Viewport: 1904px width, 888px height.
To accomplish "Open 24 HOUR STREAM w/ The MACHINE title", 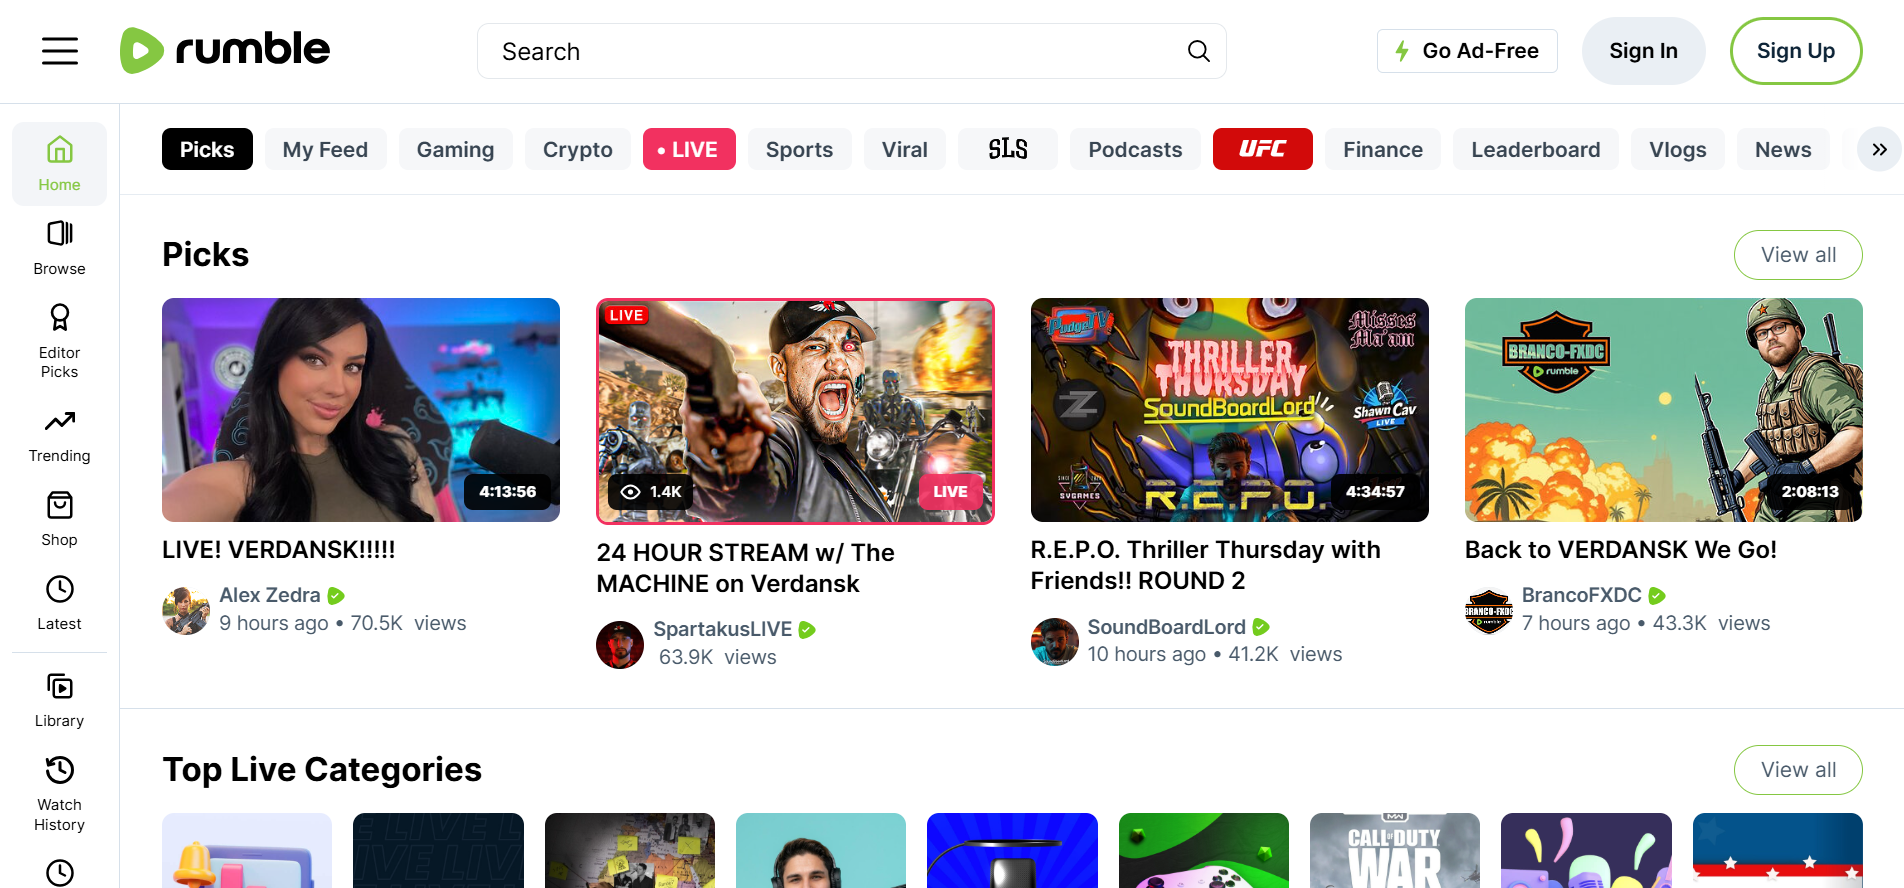I will (x=745, y=568).
